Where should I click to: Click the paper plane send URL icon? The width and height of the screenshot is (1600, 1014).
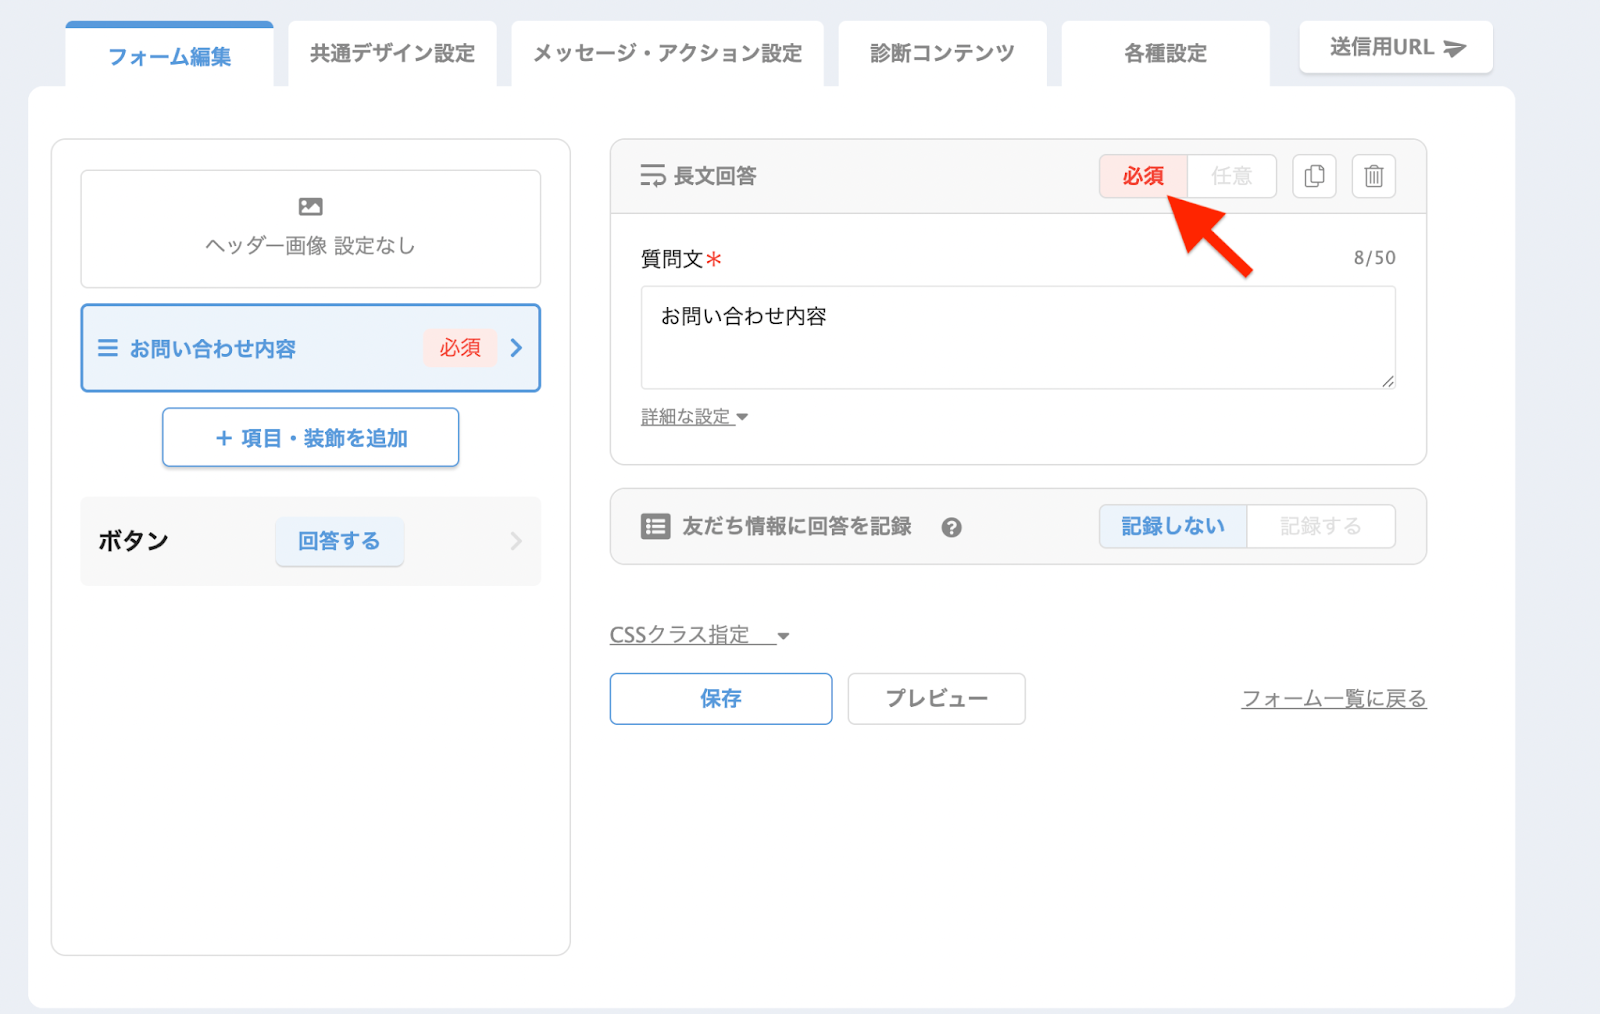1455,48
